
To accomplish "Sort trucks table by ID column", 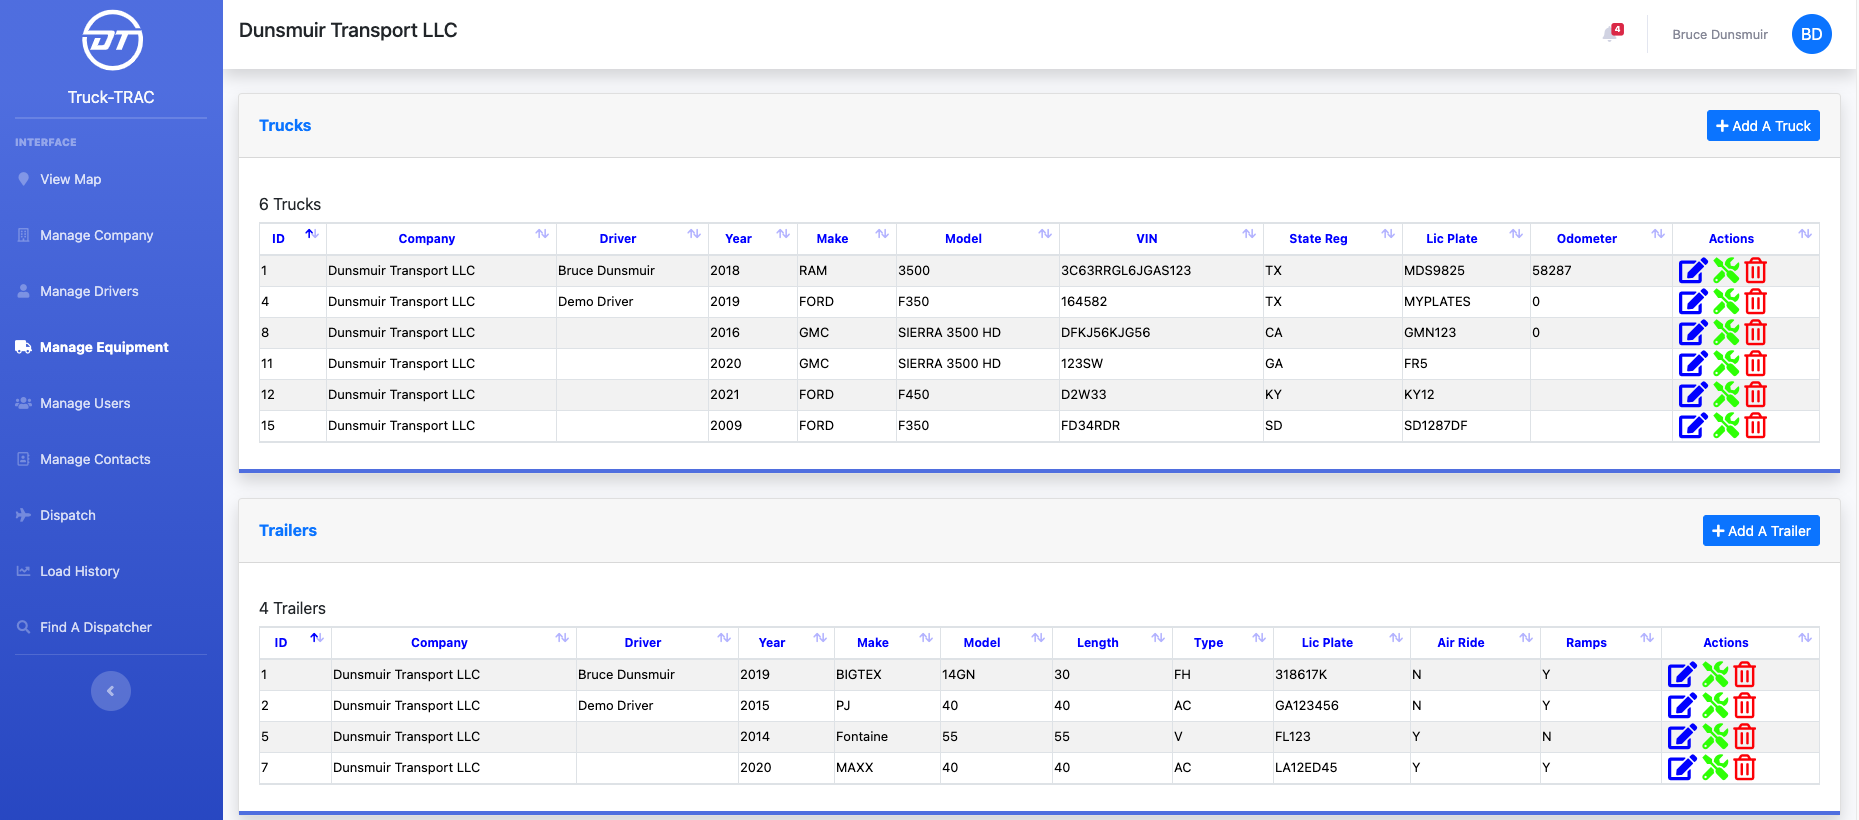I will pyautogui.click(x=292, y=238).
